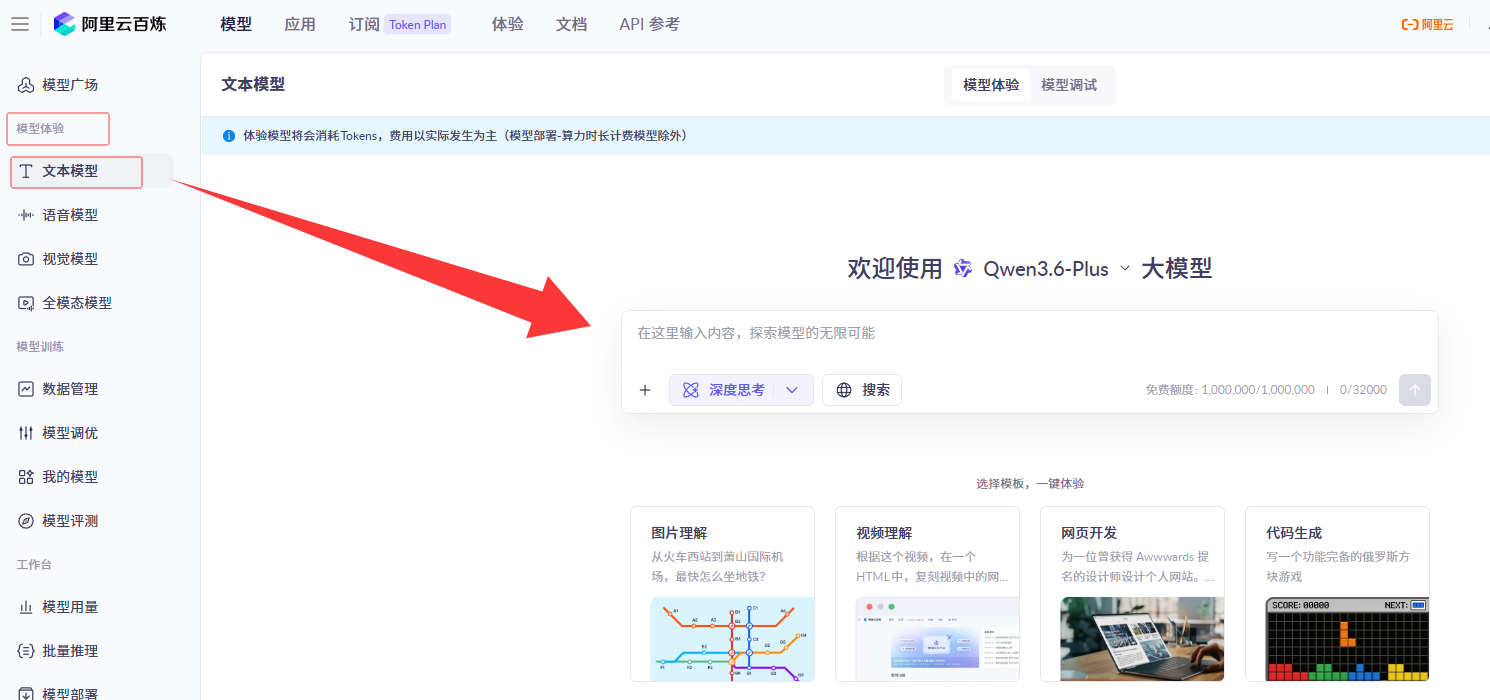Click the 模型广场 sidebar icon

click(x=26, y=85)
